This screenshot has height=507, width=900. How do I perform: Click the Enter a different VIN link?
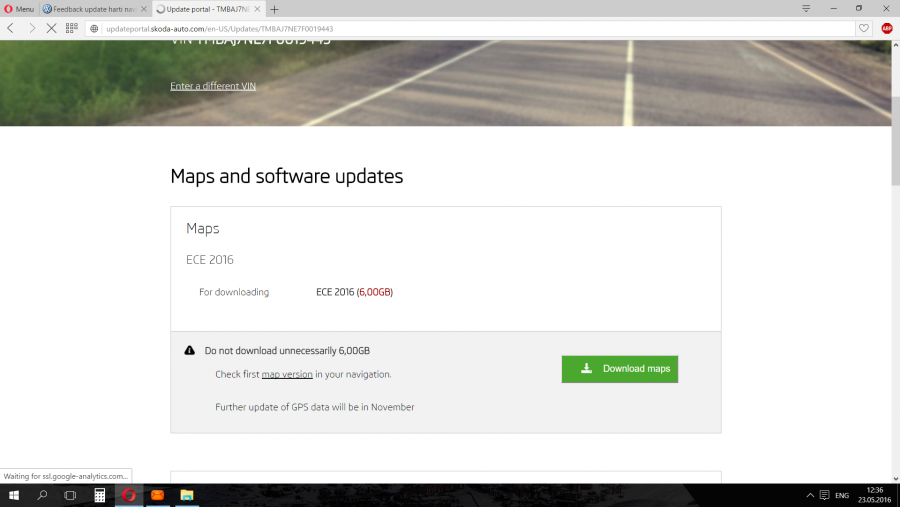coord(213,86)
